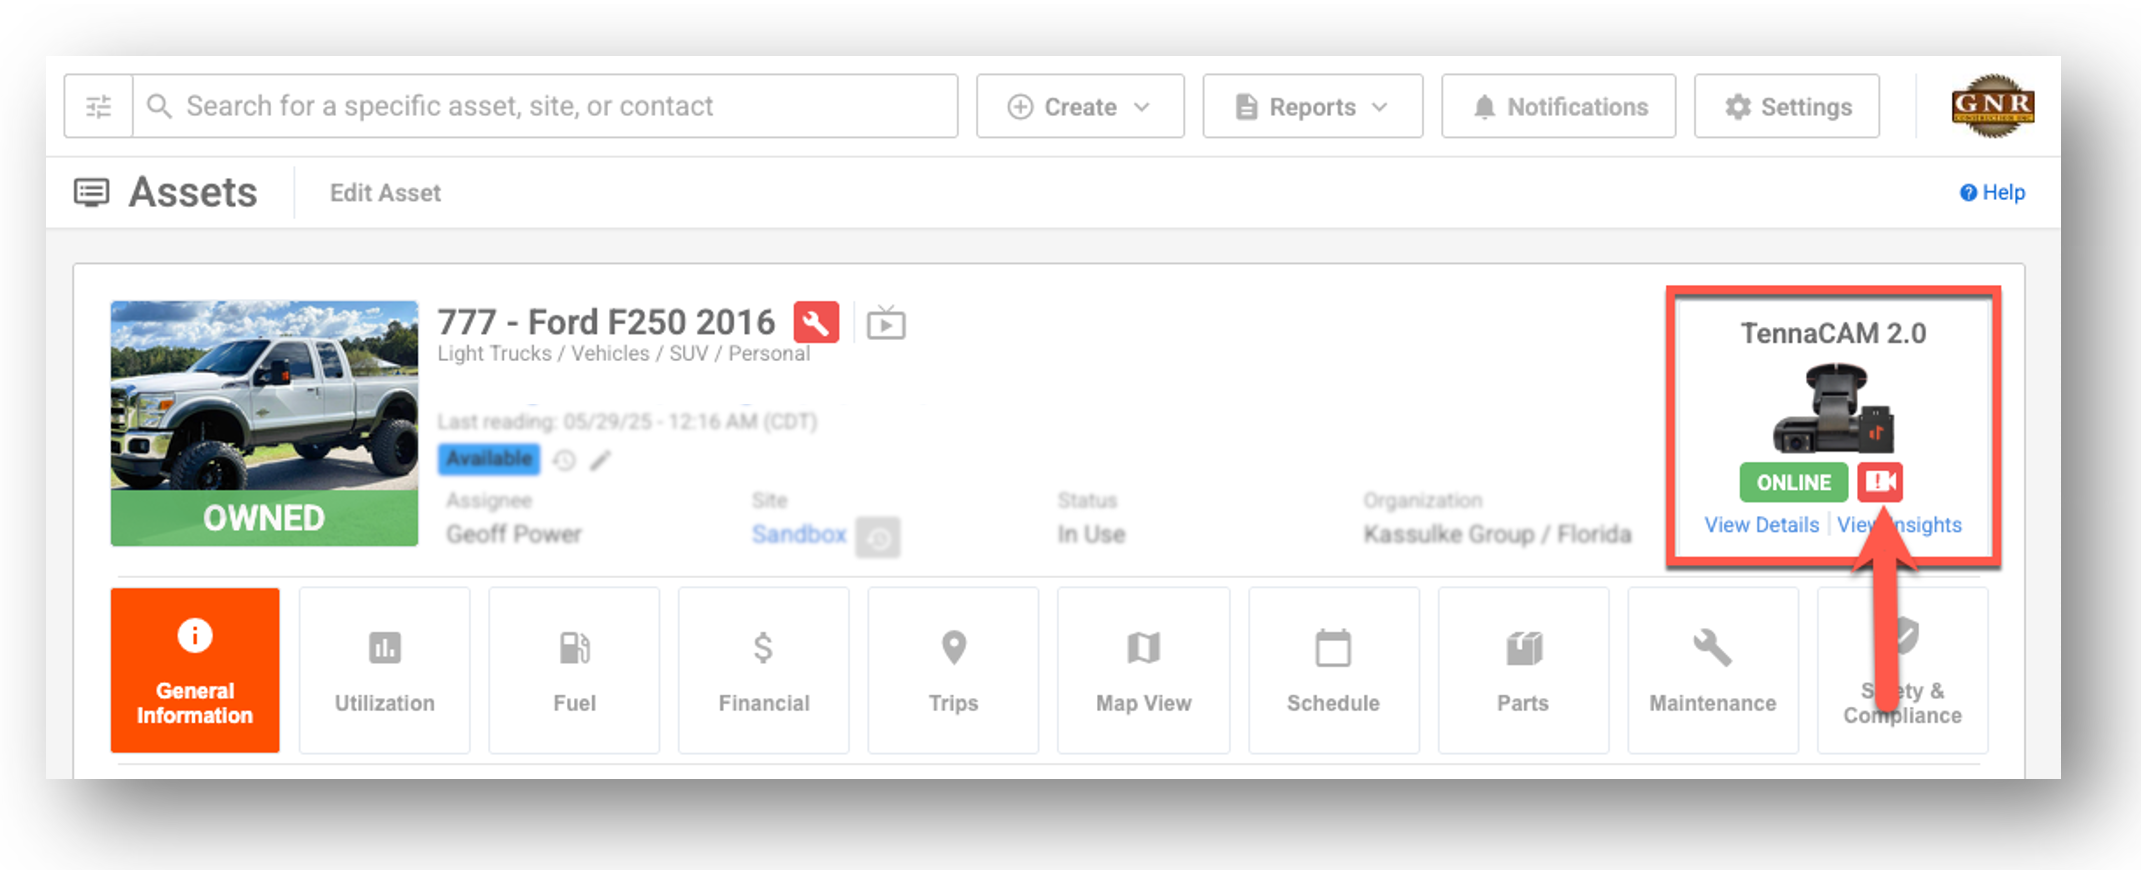This screenshot has height=870, width=2141.
Task: Click the red maintenance wrench badge
Action: [x=816, y=322]
